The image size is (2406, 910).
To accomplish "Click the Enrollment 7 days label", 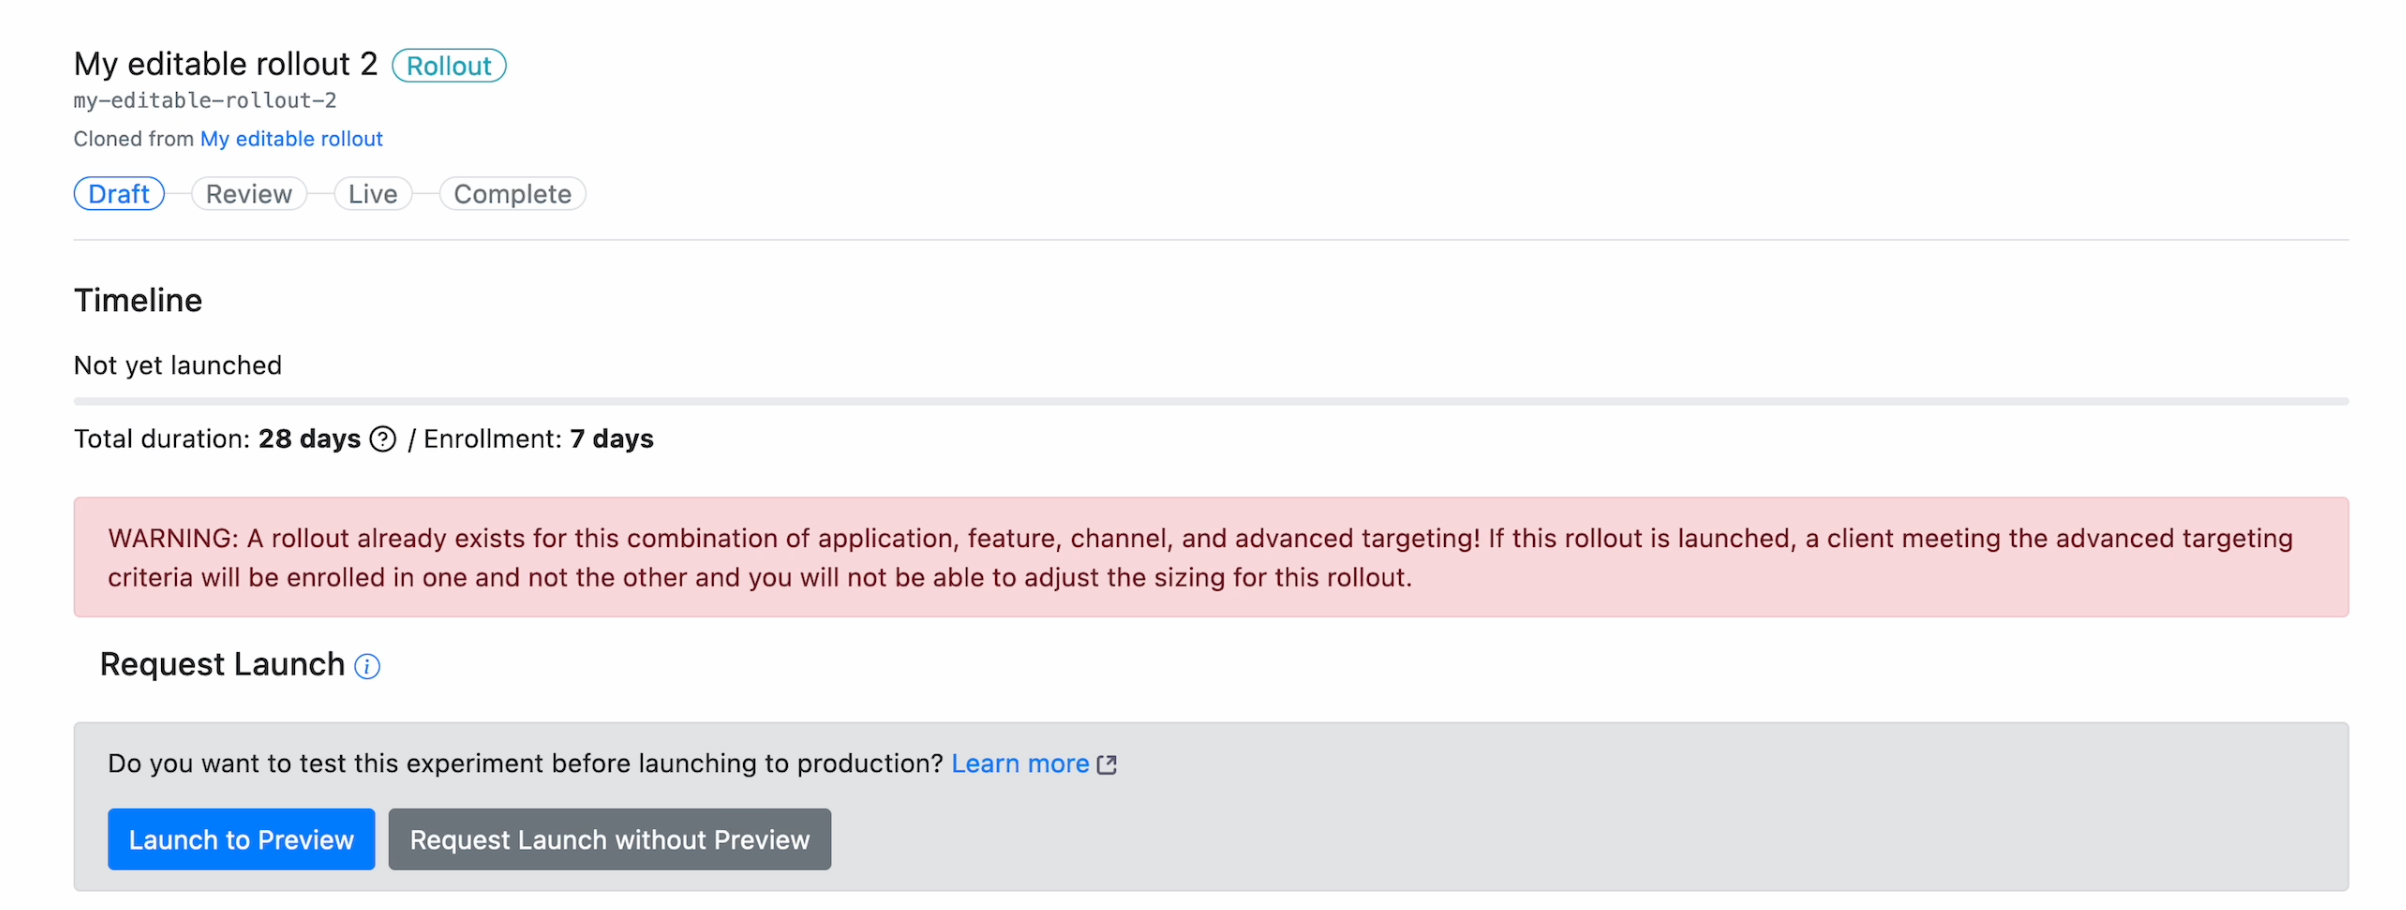I will tap(538, 439).
